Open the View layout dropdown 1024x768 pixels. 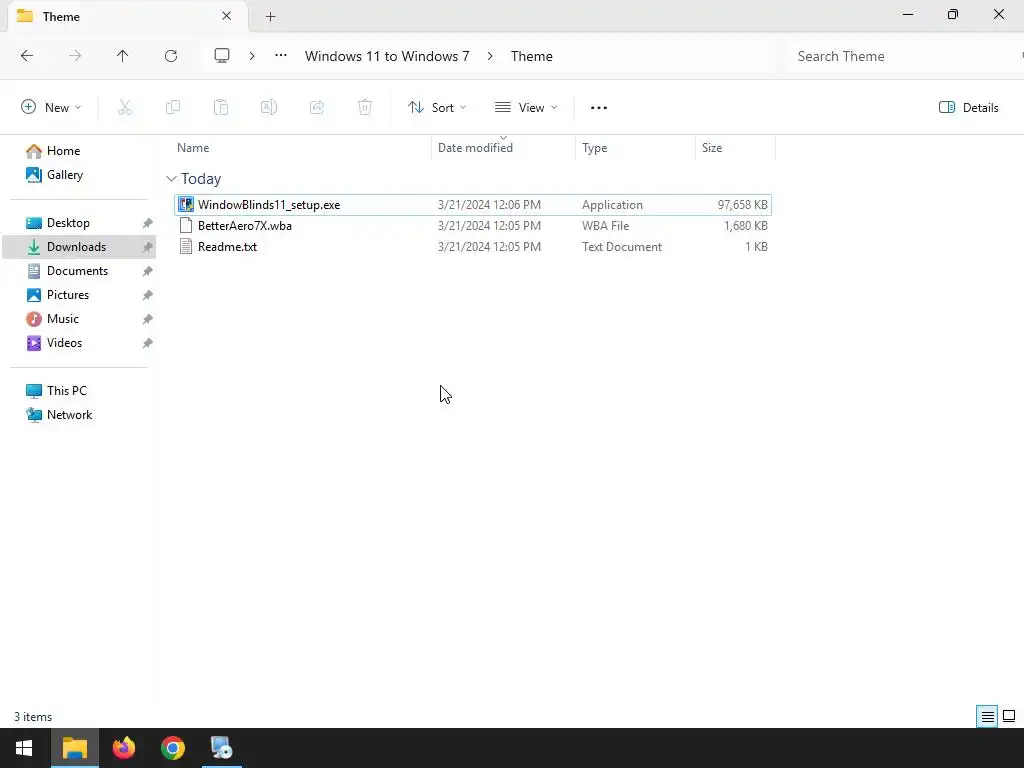pos(526,108)
